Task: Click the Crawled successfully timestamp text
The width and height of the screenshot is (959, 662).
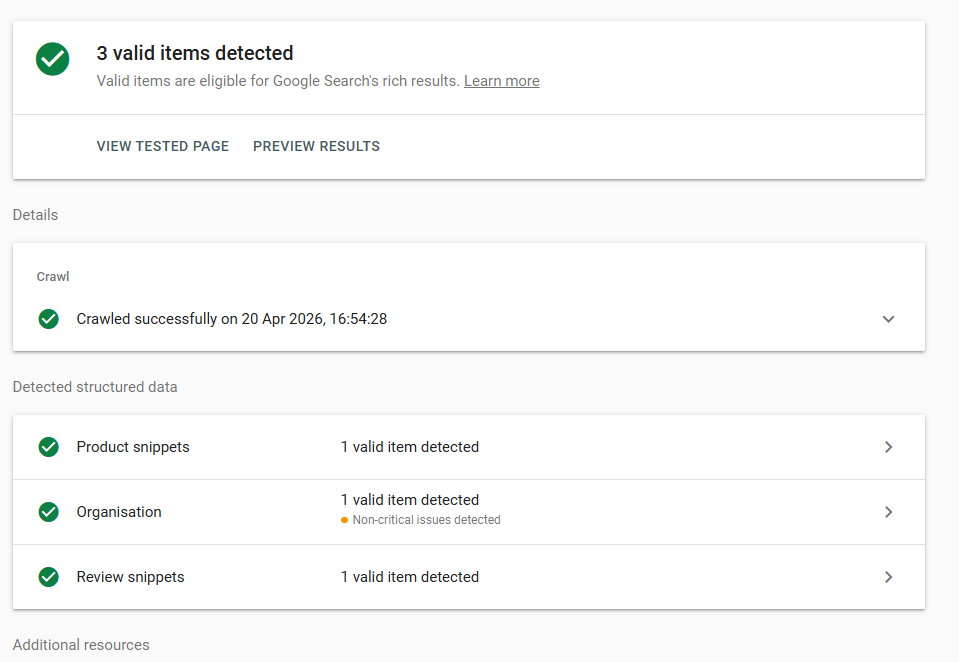Action: (232, 319)
